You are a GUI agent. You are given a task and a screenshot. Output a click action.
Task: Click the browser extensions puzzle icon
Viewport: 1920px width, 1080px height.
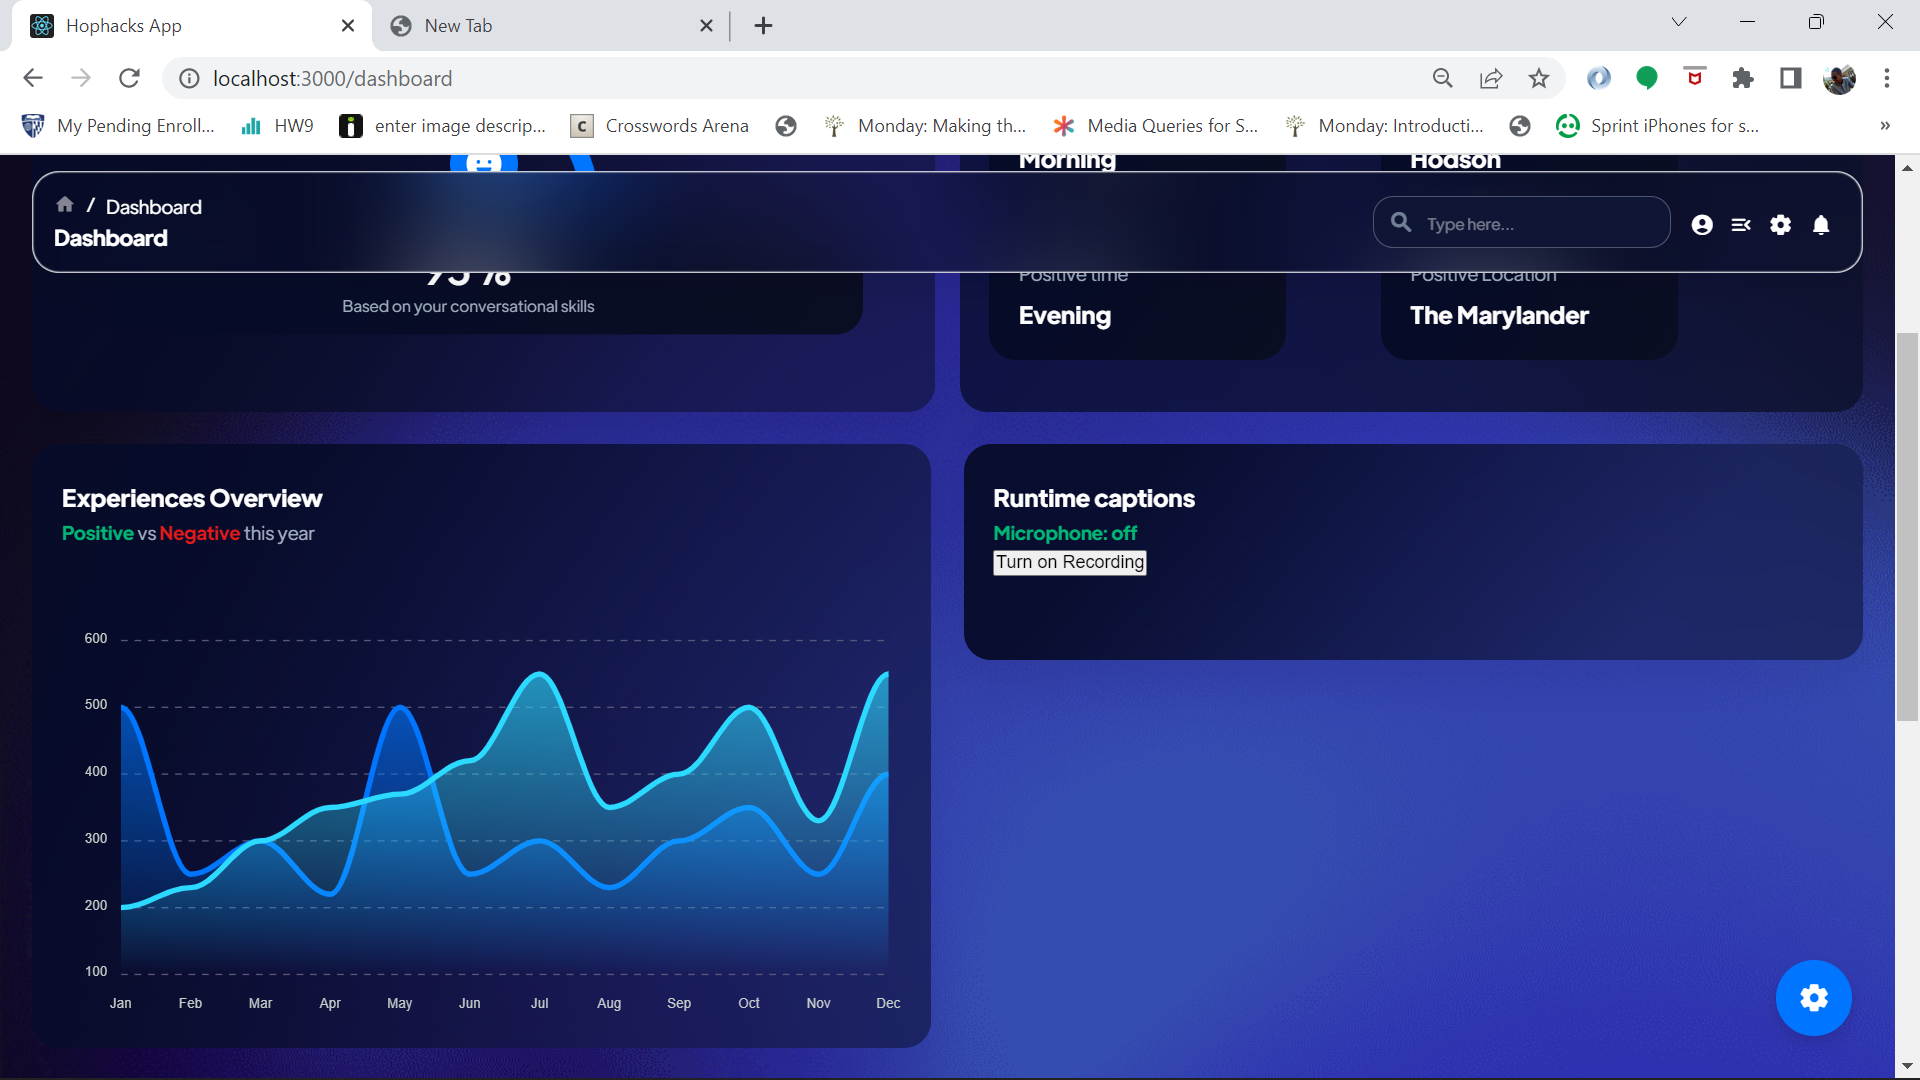pyautogui.click(x=1743, y=78)
